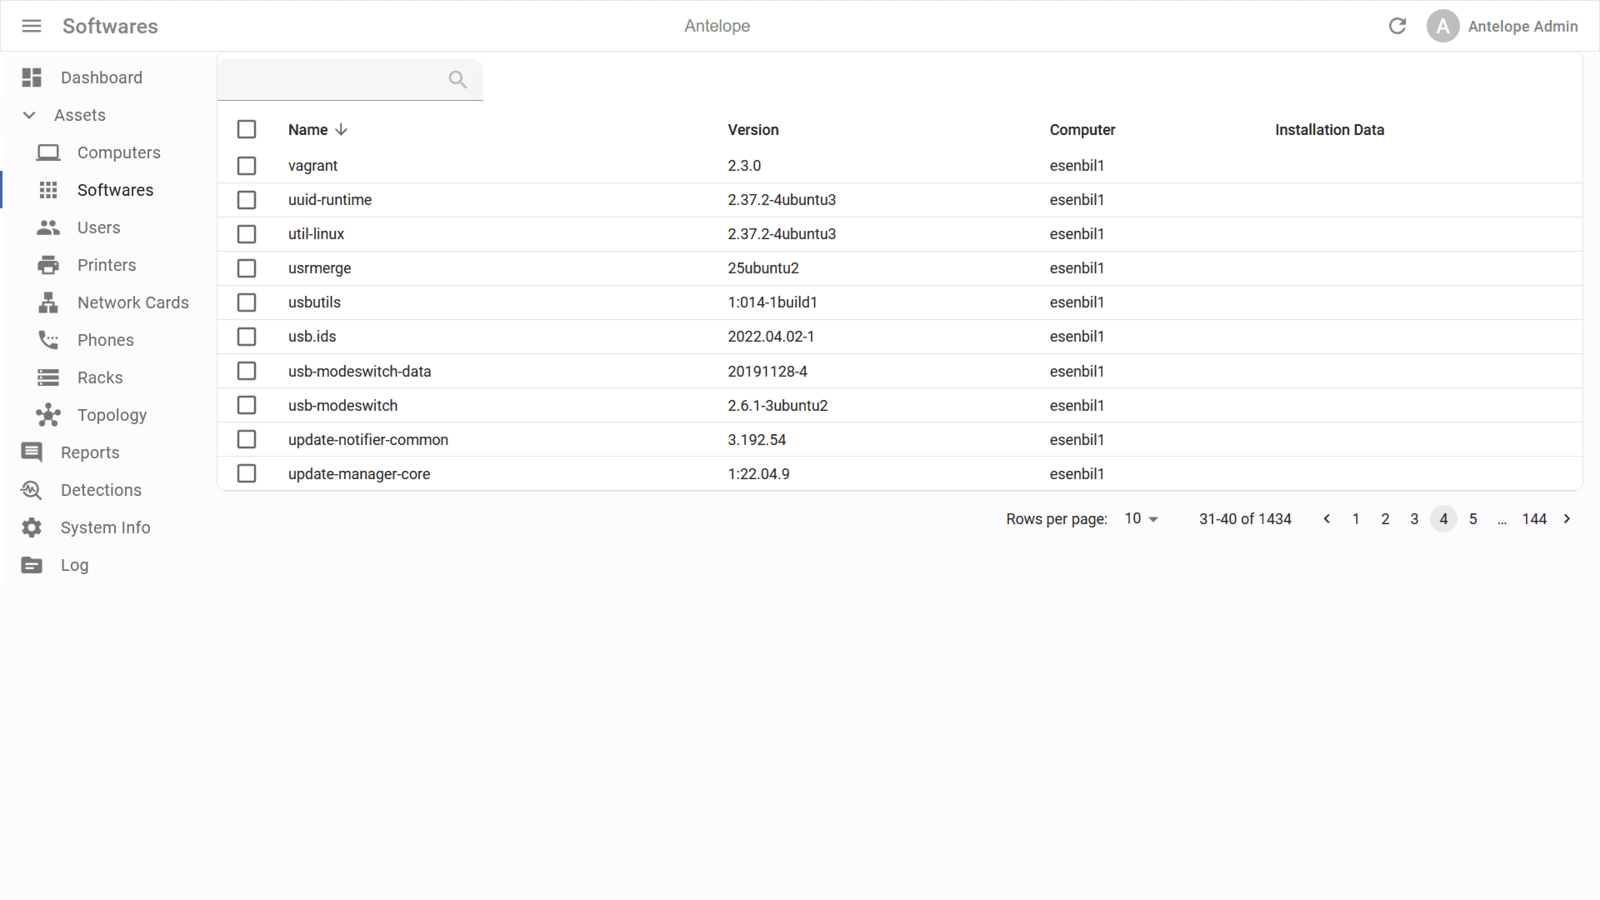Click the 31-40 of 1434 count
1600x900 pixels.
tap(1245, 519)
